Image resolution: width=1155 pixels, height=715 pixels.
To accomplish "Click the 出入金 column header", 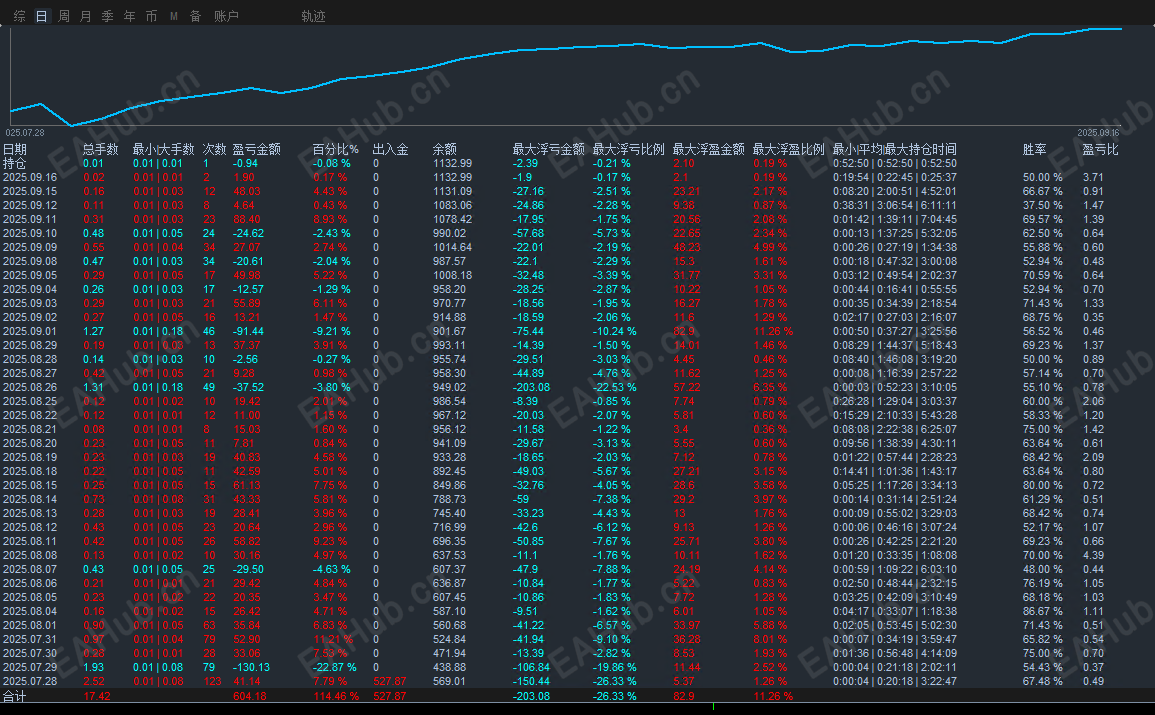I will click(390, 149).
